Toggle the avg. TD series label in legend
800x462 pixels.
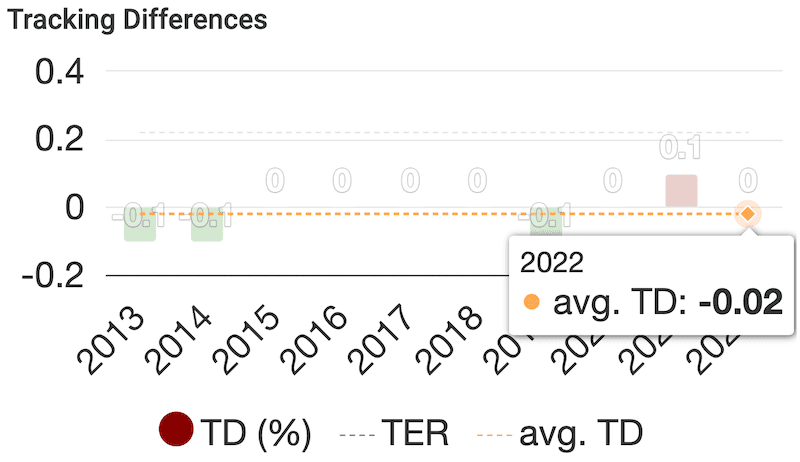580,433
